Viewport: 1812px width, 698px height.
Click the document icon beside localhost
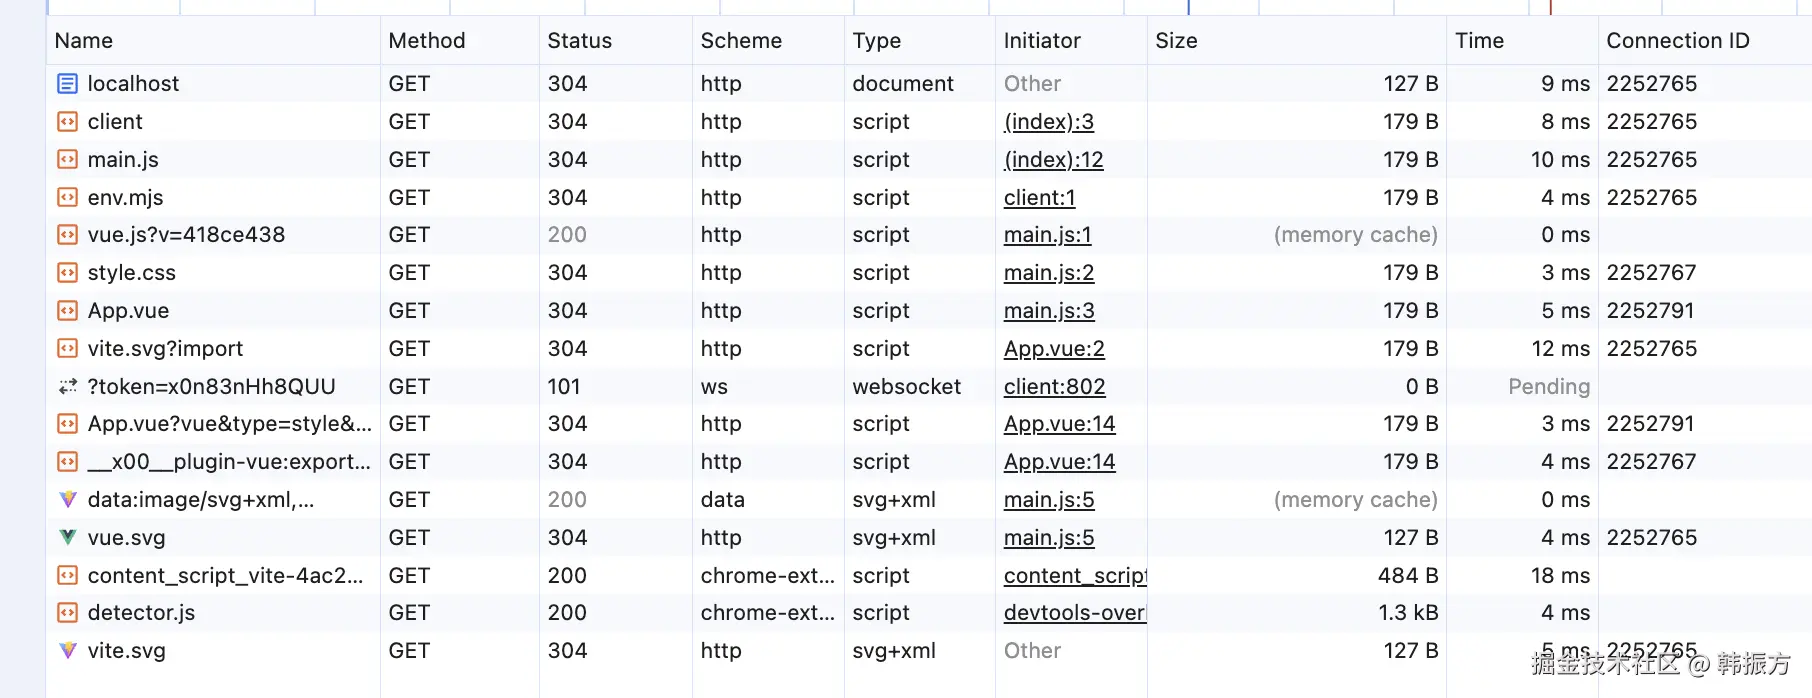[67, 84]
